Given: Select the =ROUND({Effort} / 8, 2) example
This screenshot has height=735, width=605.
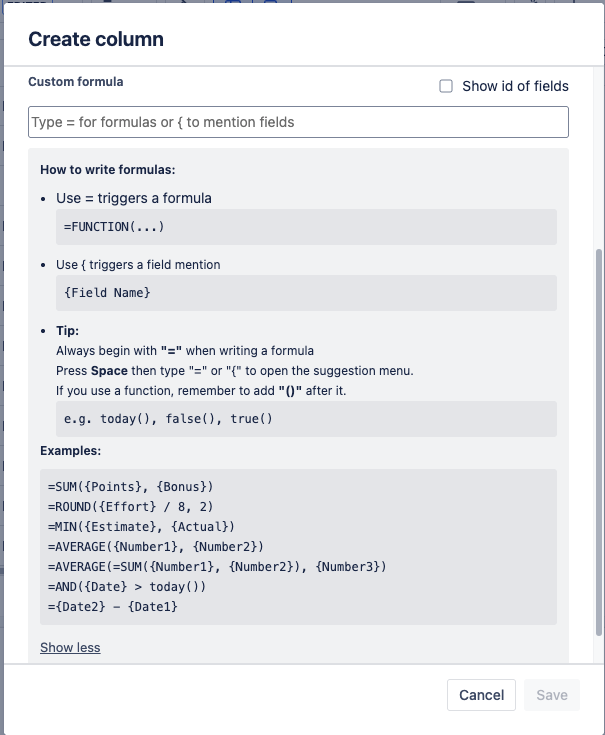Looking at the screenshot, I should (x=130, y=506).
